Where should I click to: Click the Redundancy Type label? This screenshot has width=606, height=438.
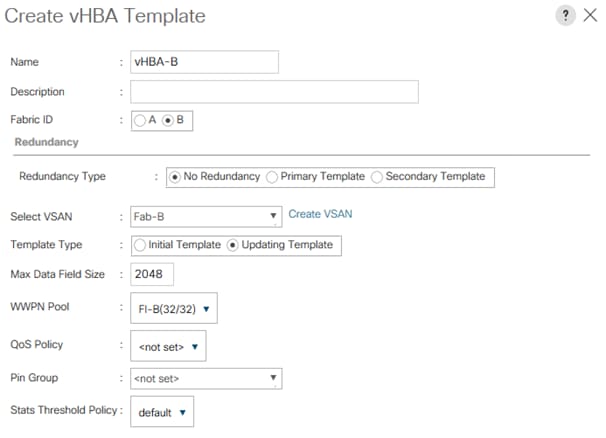[62, 176]
